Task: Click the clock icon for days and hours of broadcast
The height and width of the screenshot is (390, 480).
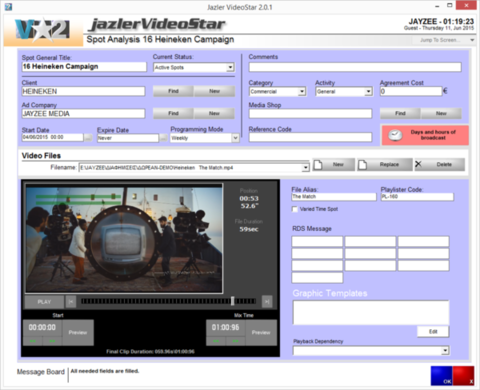Action: tap(395, 135)
